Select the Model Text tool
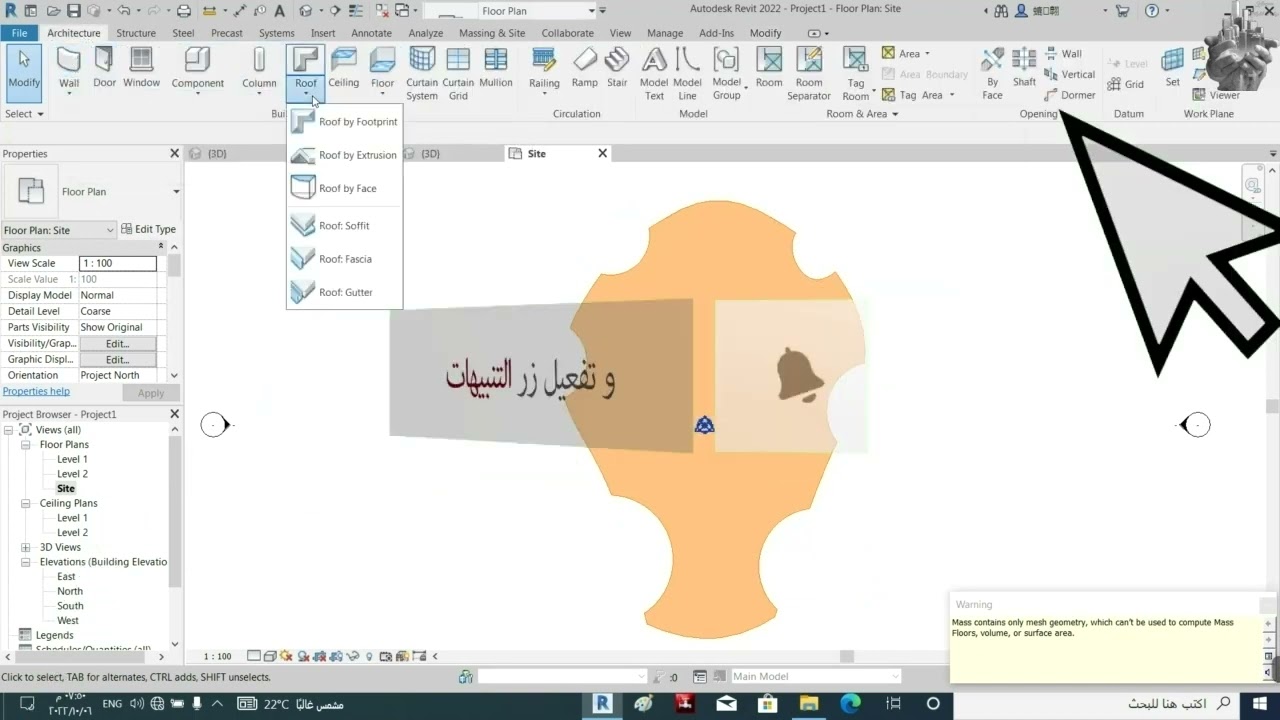The height and width of the screenshot is (720, 1280). tap(654, 74)
